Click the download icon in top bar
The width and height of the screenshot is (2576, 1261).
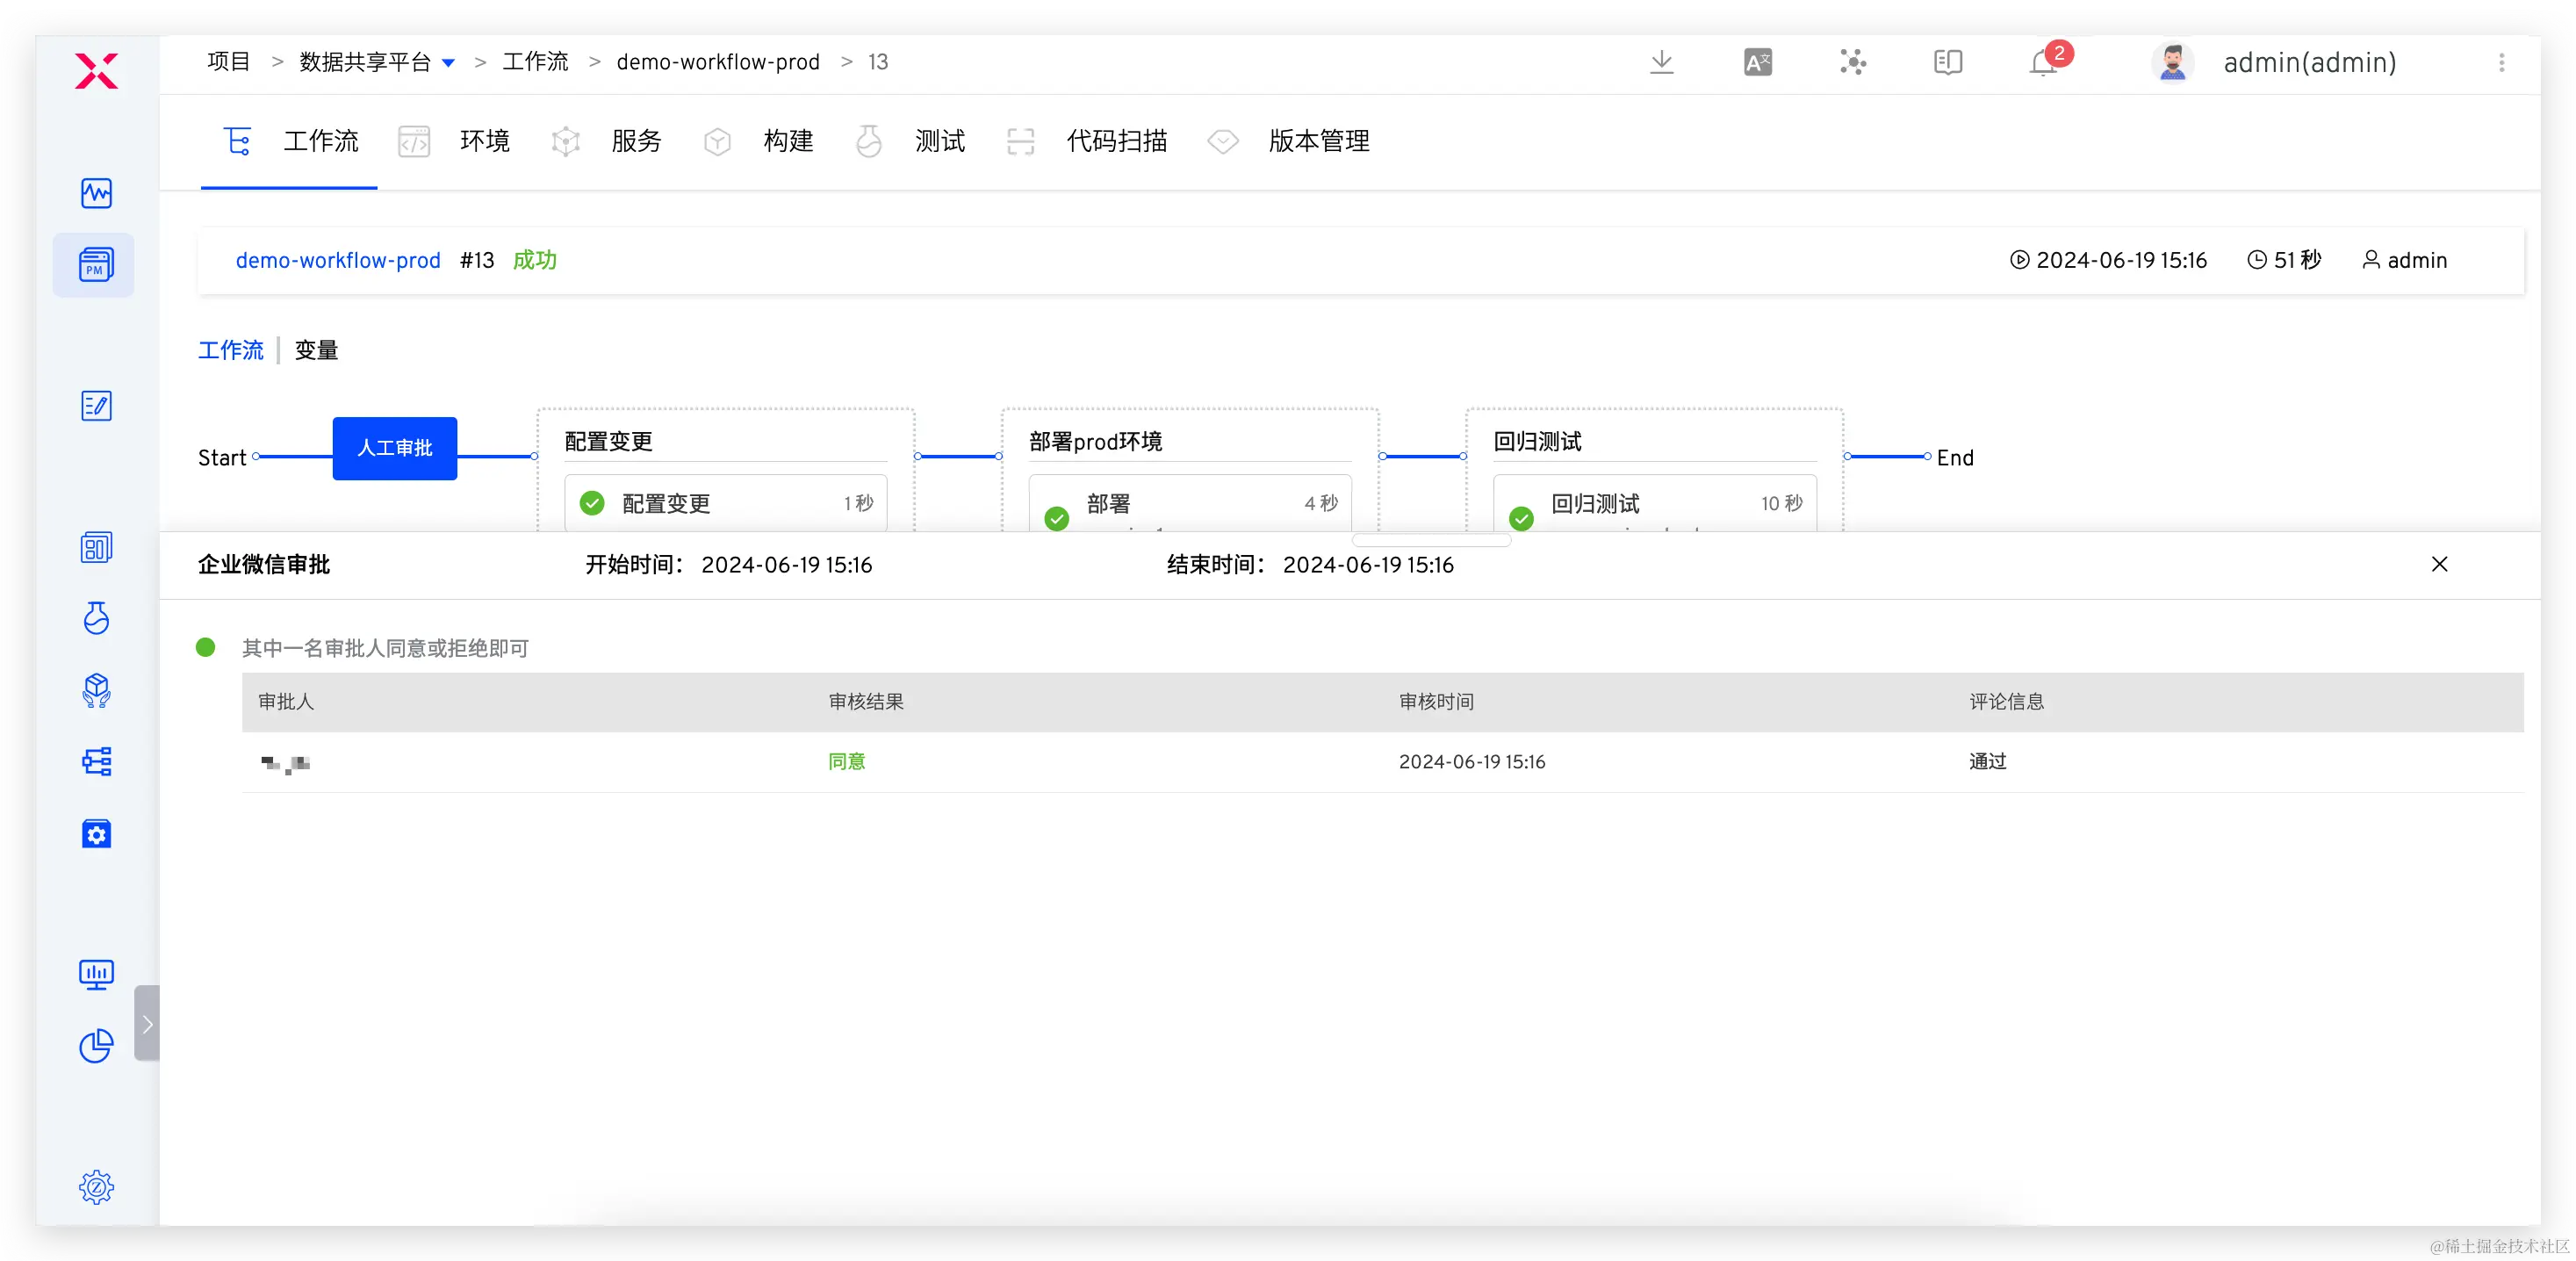pos(1661,62)
